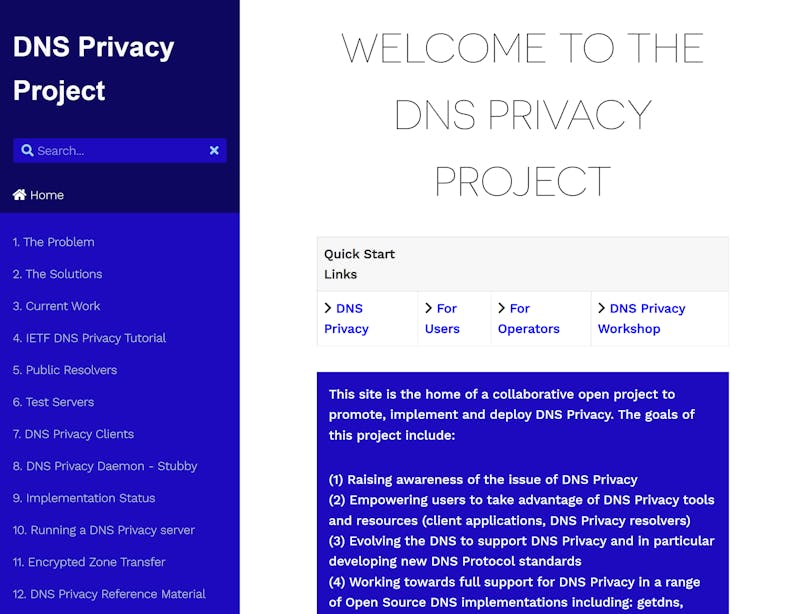Viewport: 800px width, 614px height.
Task: Open the DNS Privacy Project site title
Action: coord(93,68)
